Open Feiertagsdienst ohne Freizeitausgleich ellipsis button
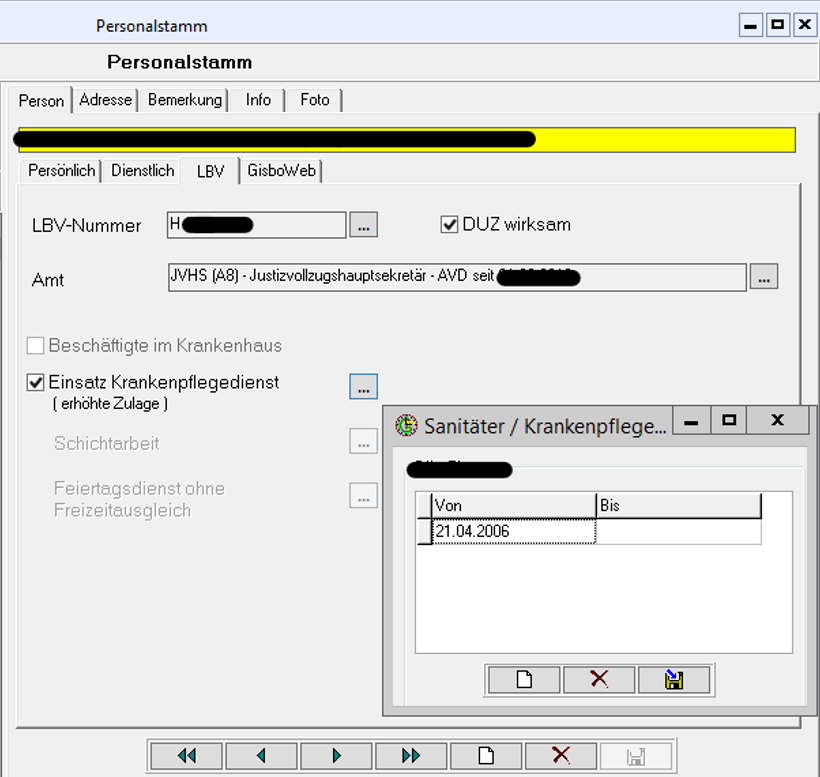 [x=363, y=496]
